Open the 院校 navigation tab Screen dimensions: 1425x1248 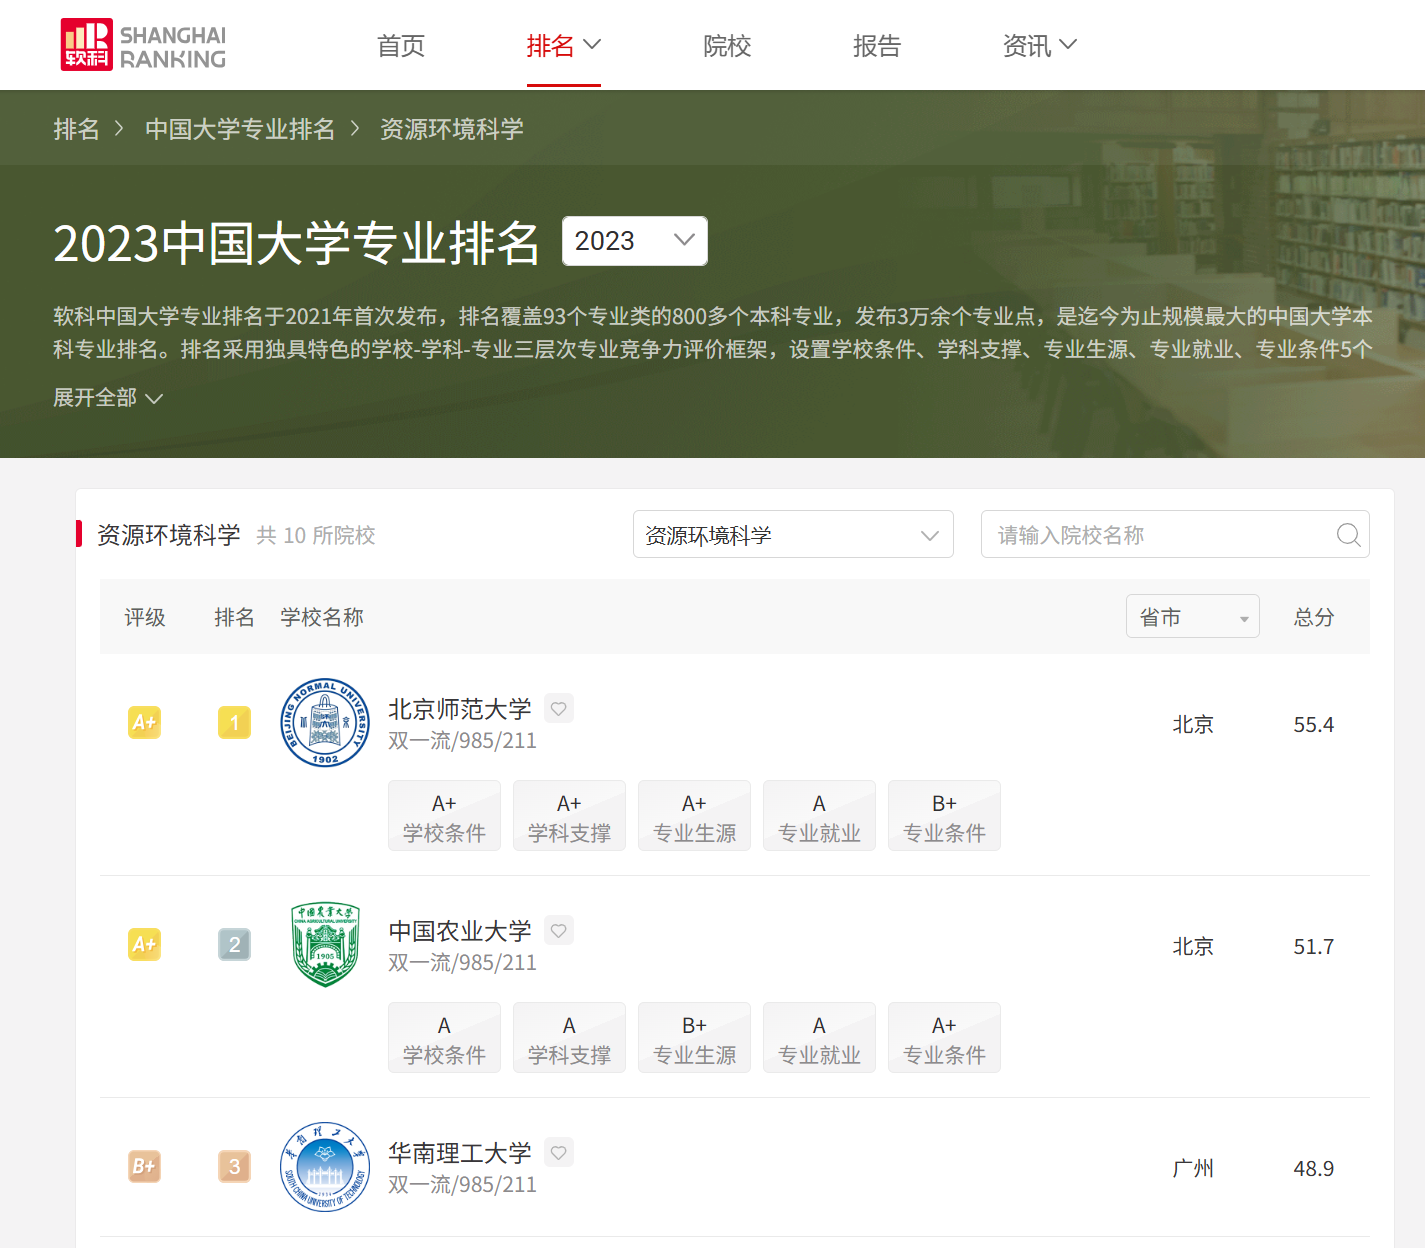(x=727, y=46)
